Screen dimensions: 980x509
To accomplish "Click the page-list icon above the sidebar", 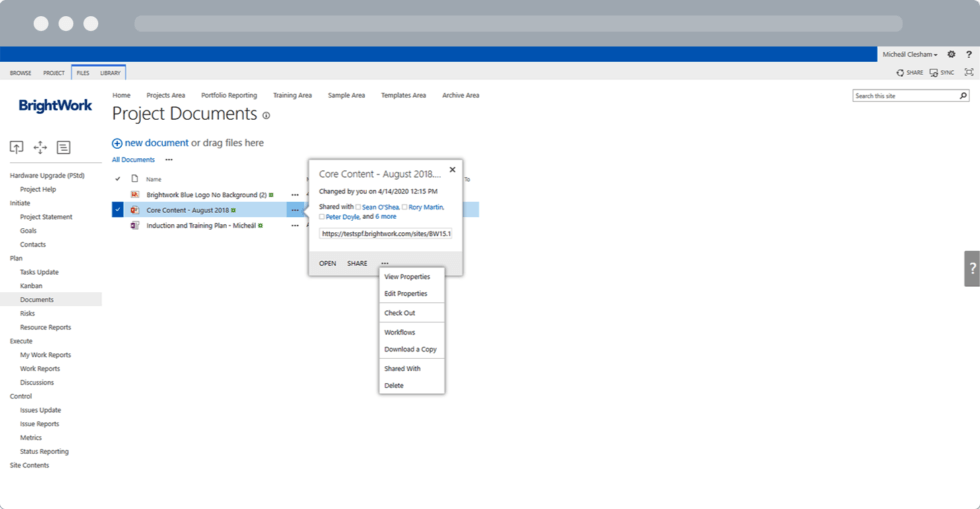I will 63,148.
